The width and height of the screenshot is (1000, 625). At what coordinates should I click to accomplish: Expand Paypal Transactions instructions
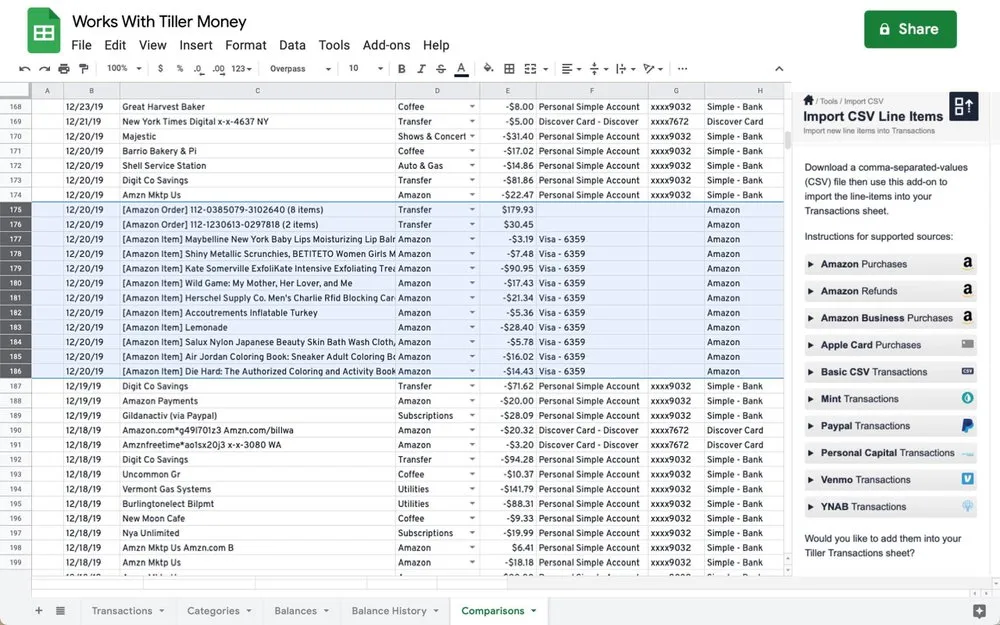(890, 426)
